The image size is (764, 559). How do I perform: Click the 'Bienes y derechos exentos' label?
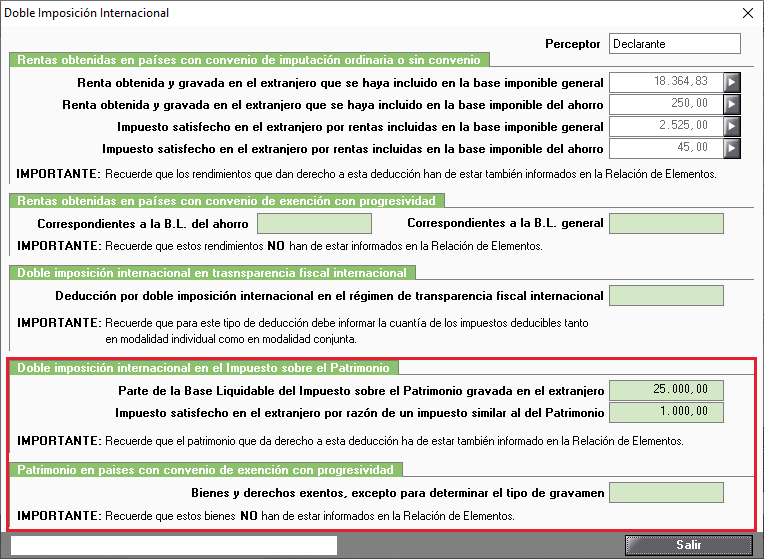click(398, 493)
